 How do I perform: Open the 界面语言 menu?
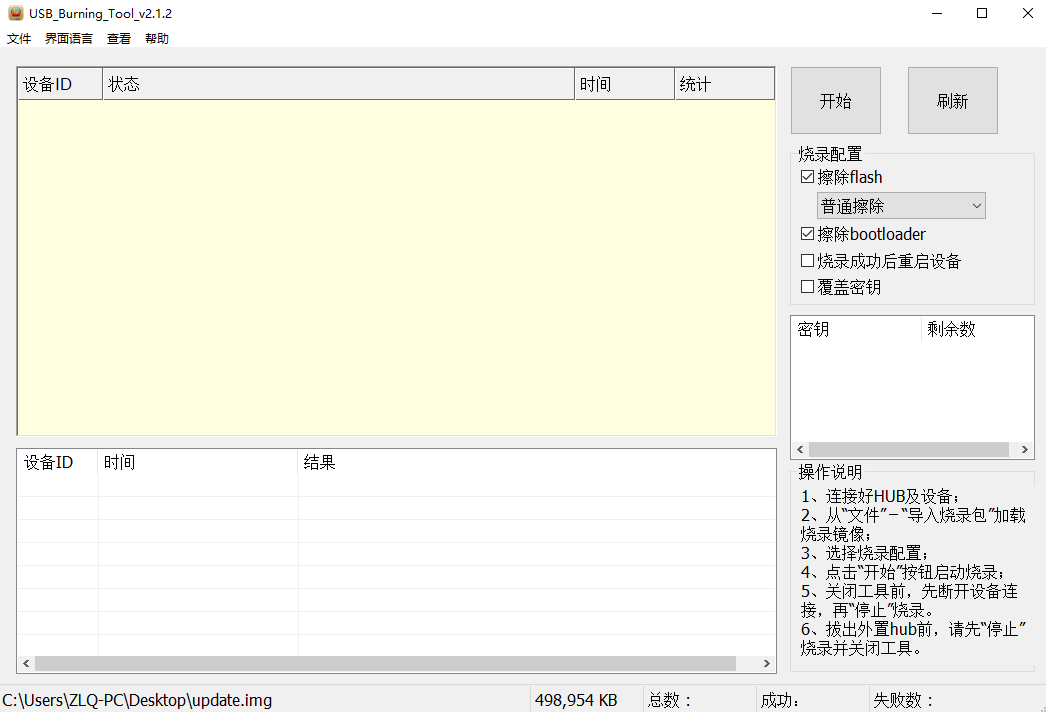click(69, 39)
